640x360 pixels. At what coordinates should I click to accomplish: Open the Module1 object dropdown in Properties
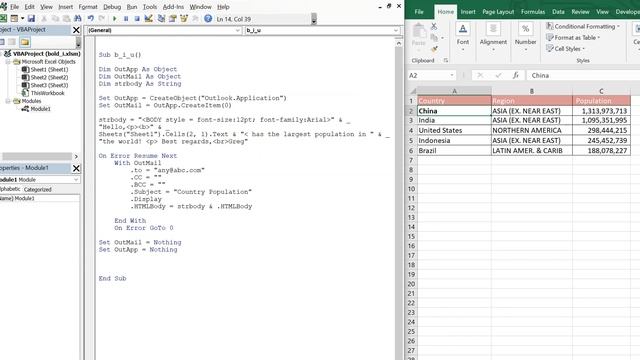76,180
